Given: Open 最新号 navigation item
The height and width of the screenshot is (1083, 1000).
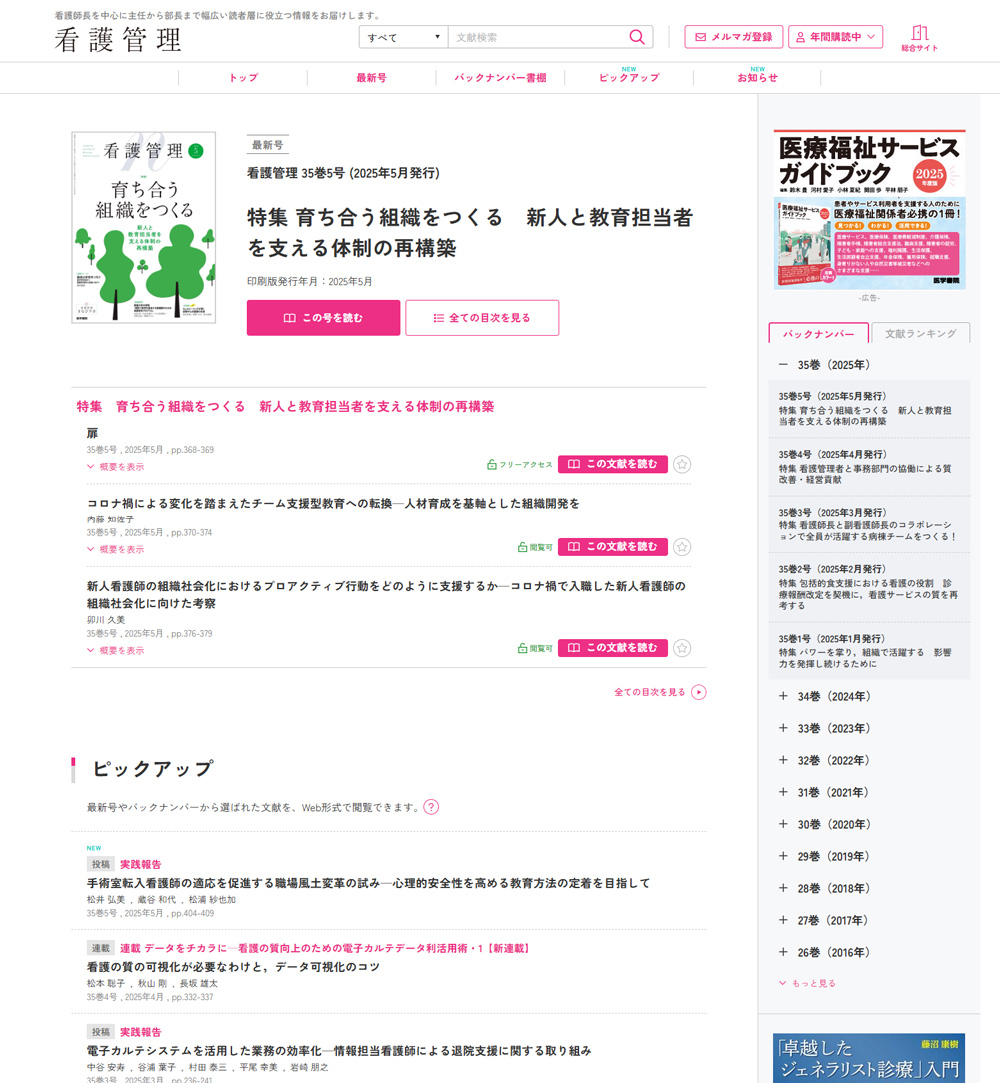Looking at the screenshot, I should tap(372, 78).
